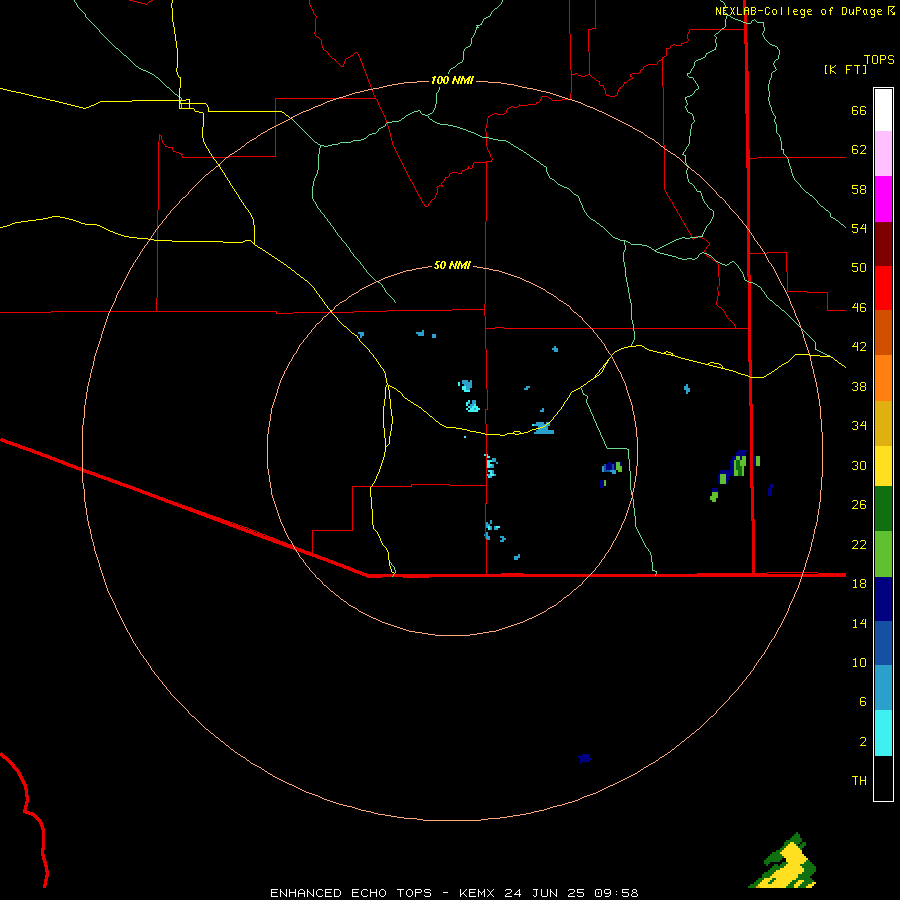900x900 pixels.
Task: Select the bright red legend swatch
Action: point(883,288)
